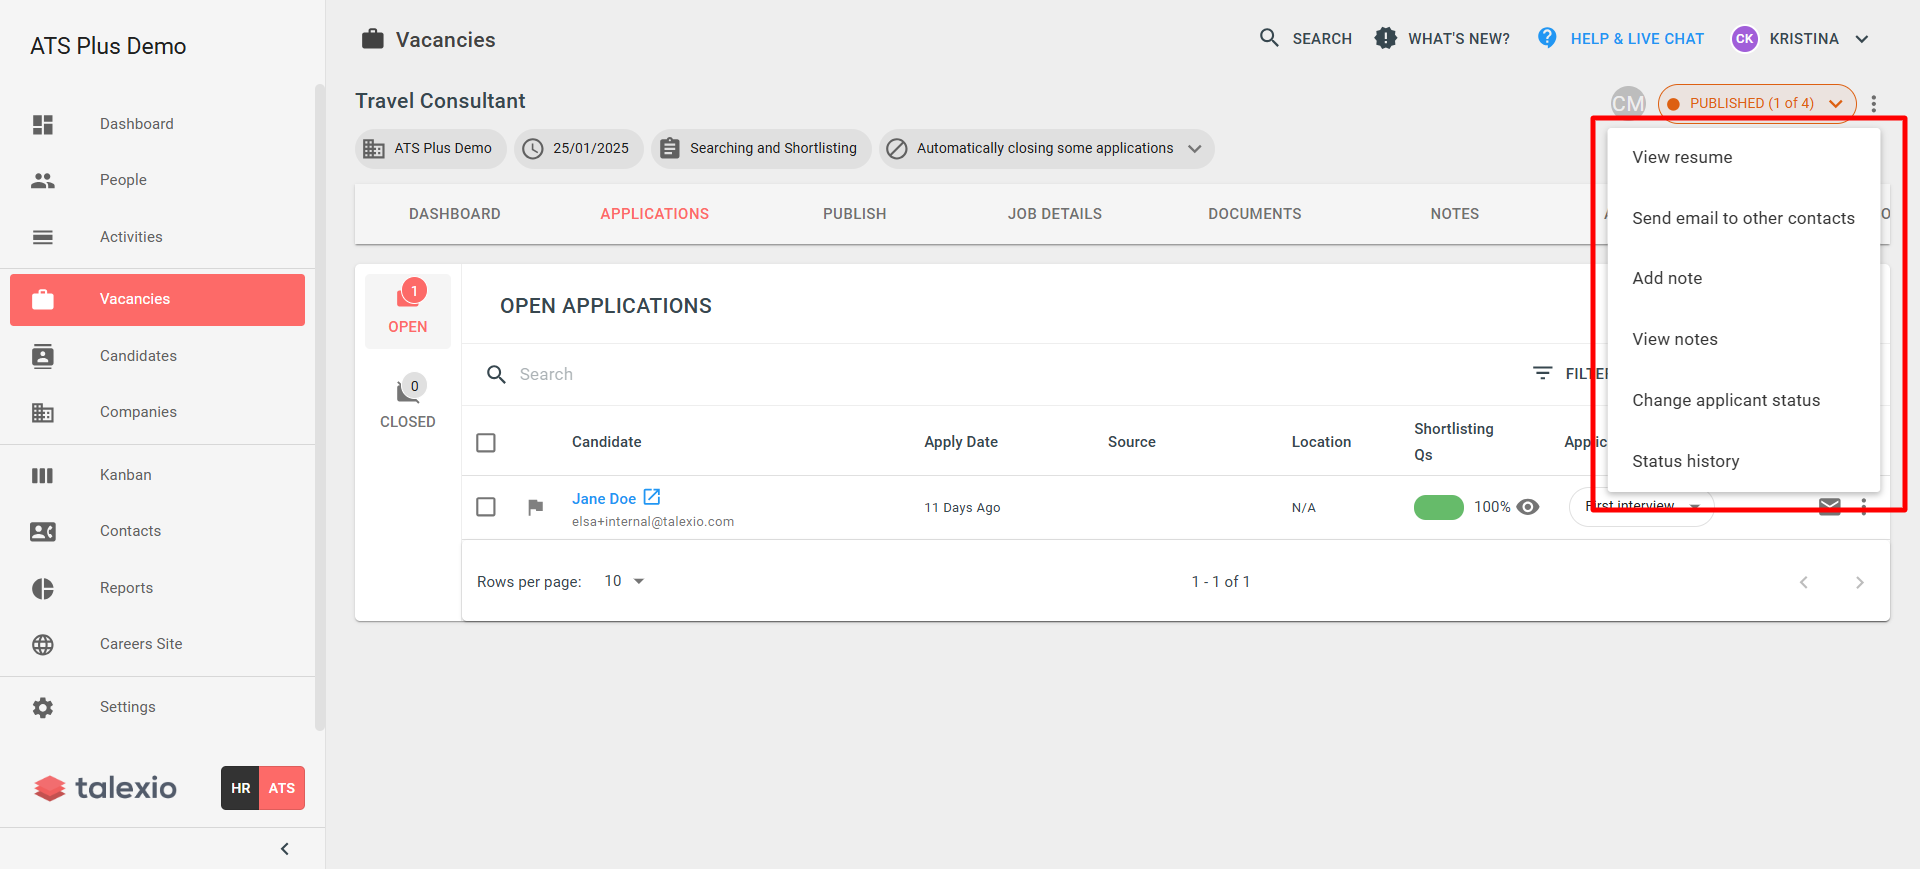Viewport: 1920px width, 869px height.
Task: Click the Reports pie chart icon
Action: (x=43, y=588)
